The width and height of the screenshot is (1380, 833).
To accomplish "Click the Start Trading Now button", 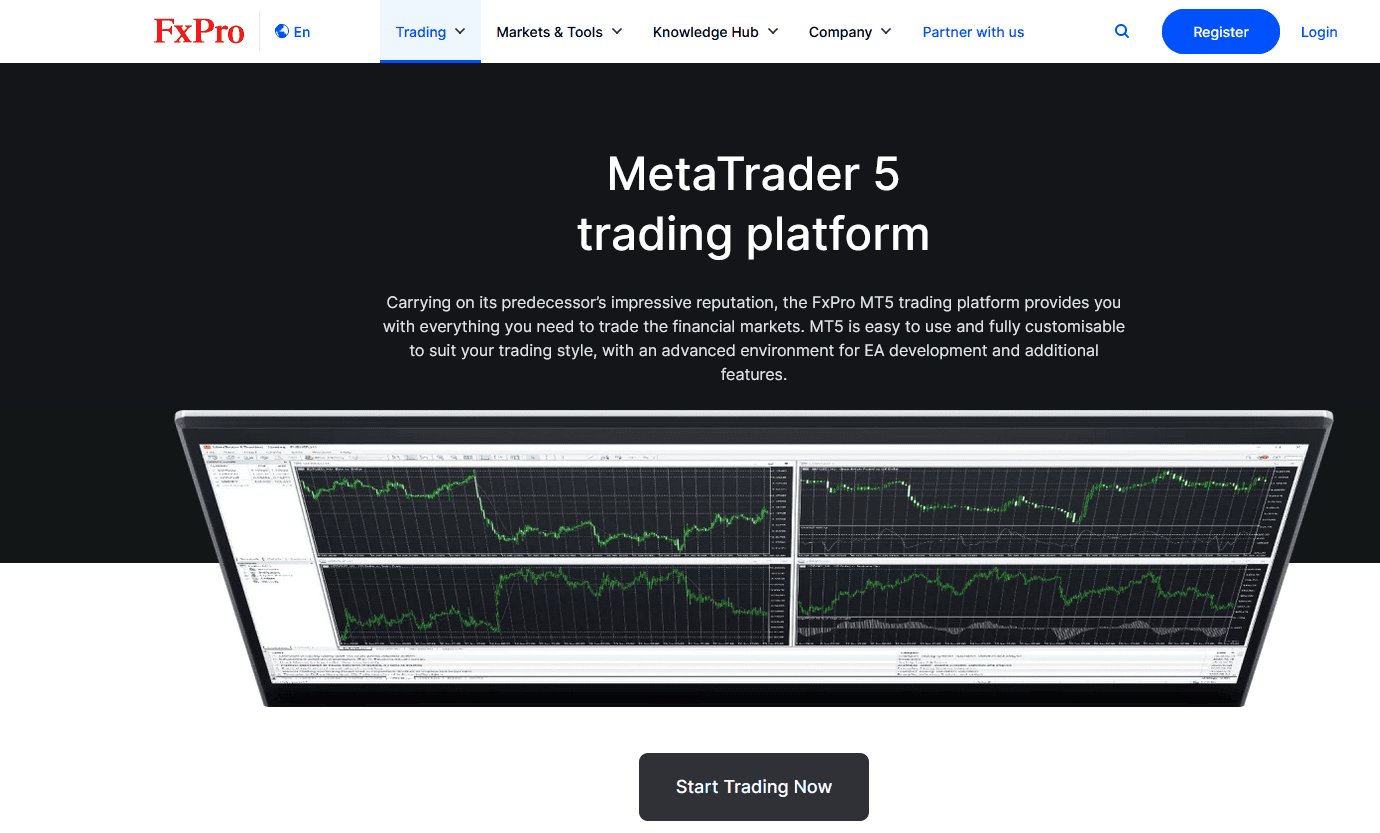I will click(x=754, y=787).
